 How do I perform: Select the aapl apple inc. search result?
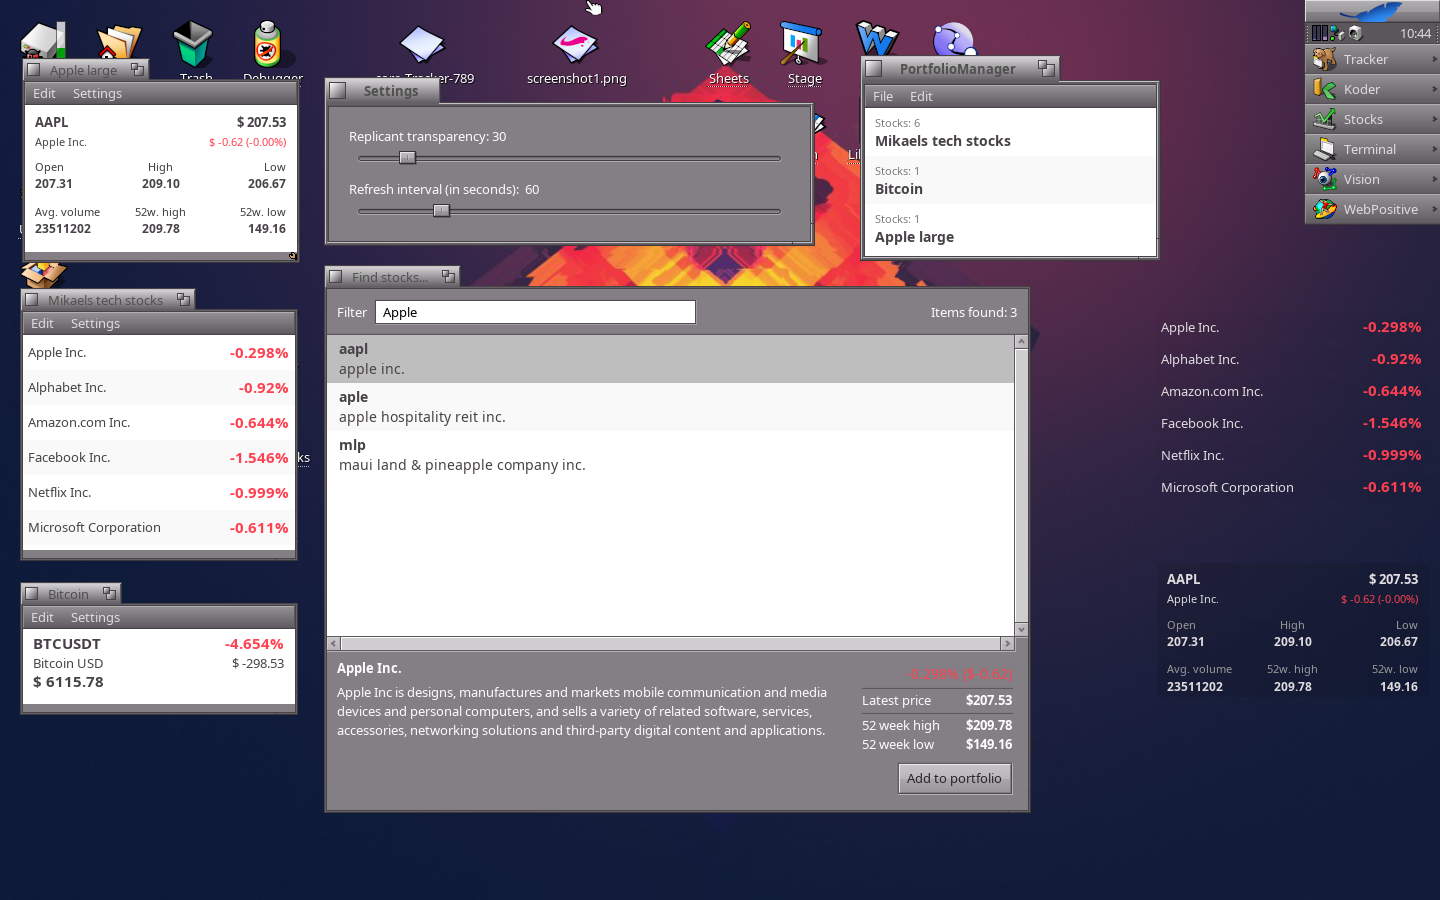click(x=670, y=359)
